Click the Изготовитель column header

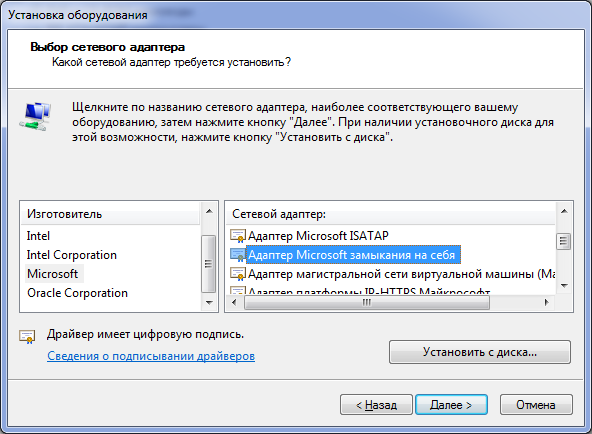coord(110,214)
